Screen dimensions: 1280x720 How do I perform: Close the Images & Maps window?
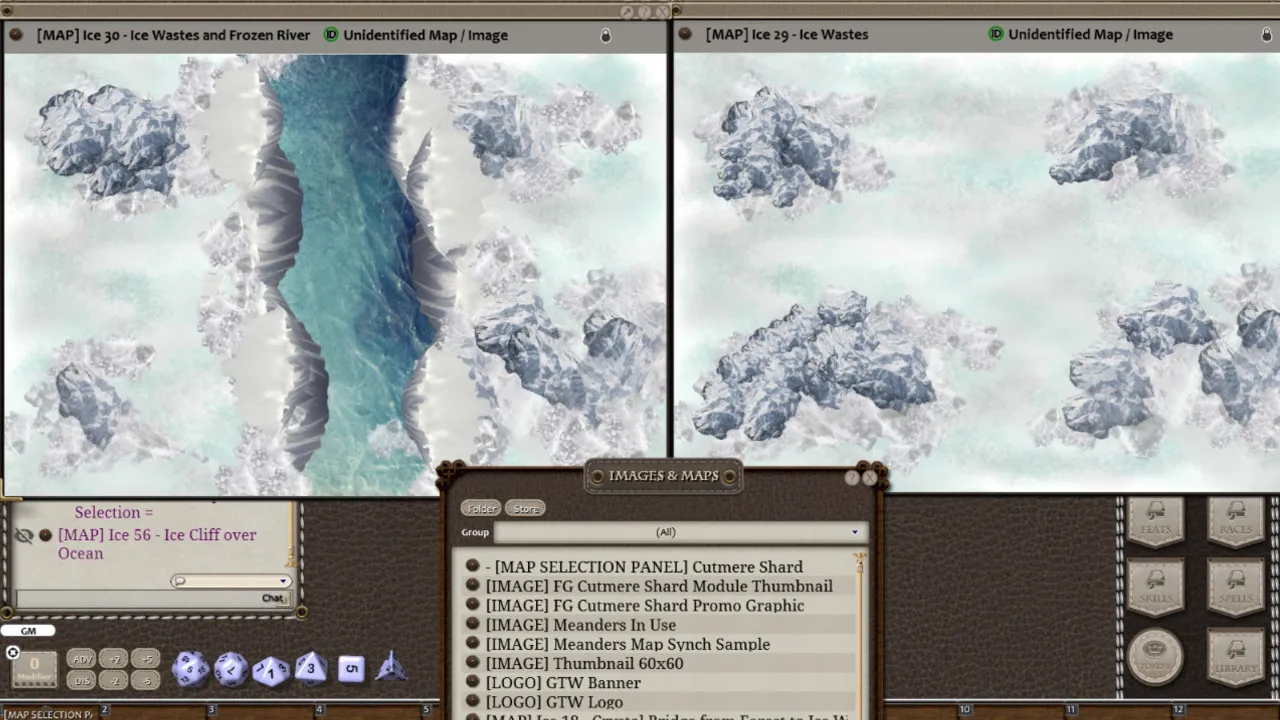(869, 478)
